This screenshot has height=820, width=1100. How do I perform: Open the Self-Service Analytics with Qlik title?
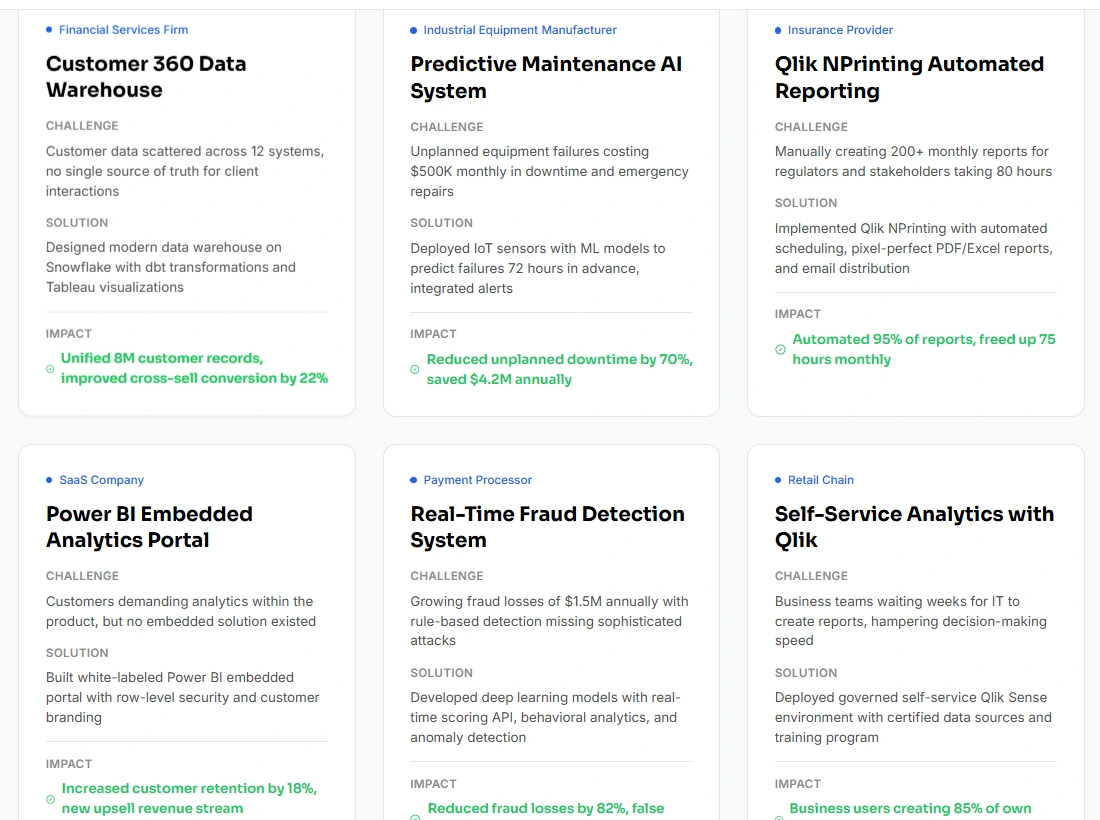point(914,527)
